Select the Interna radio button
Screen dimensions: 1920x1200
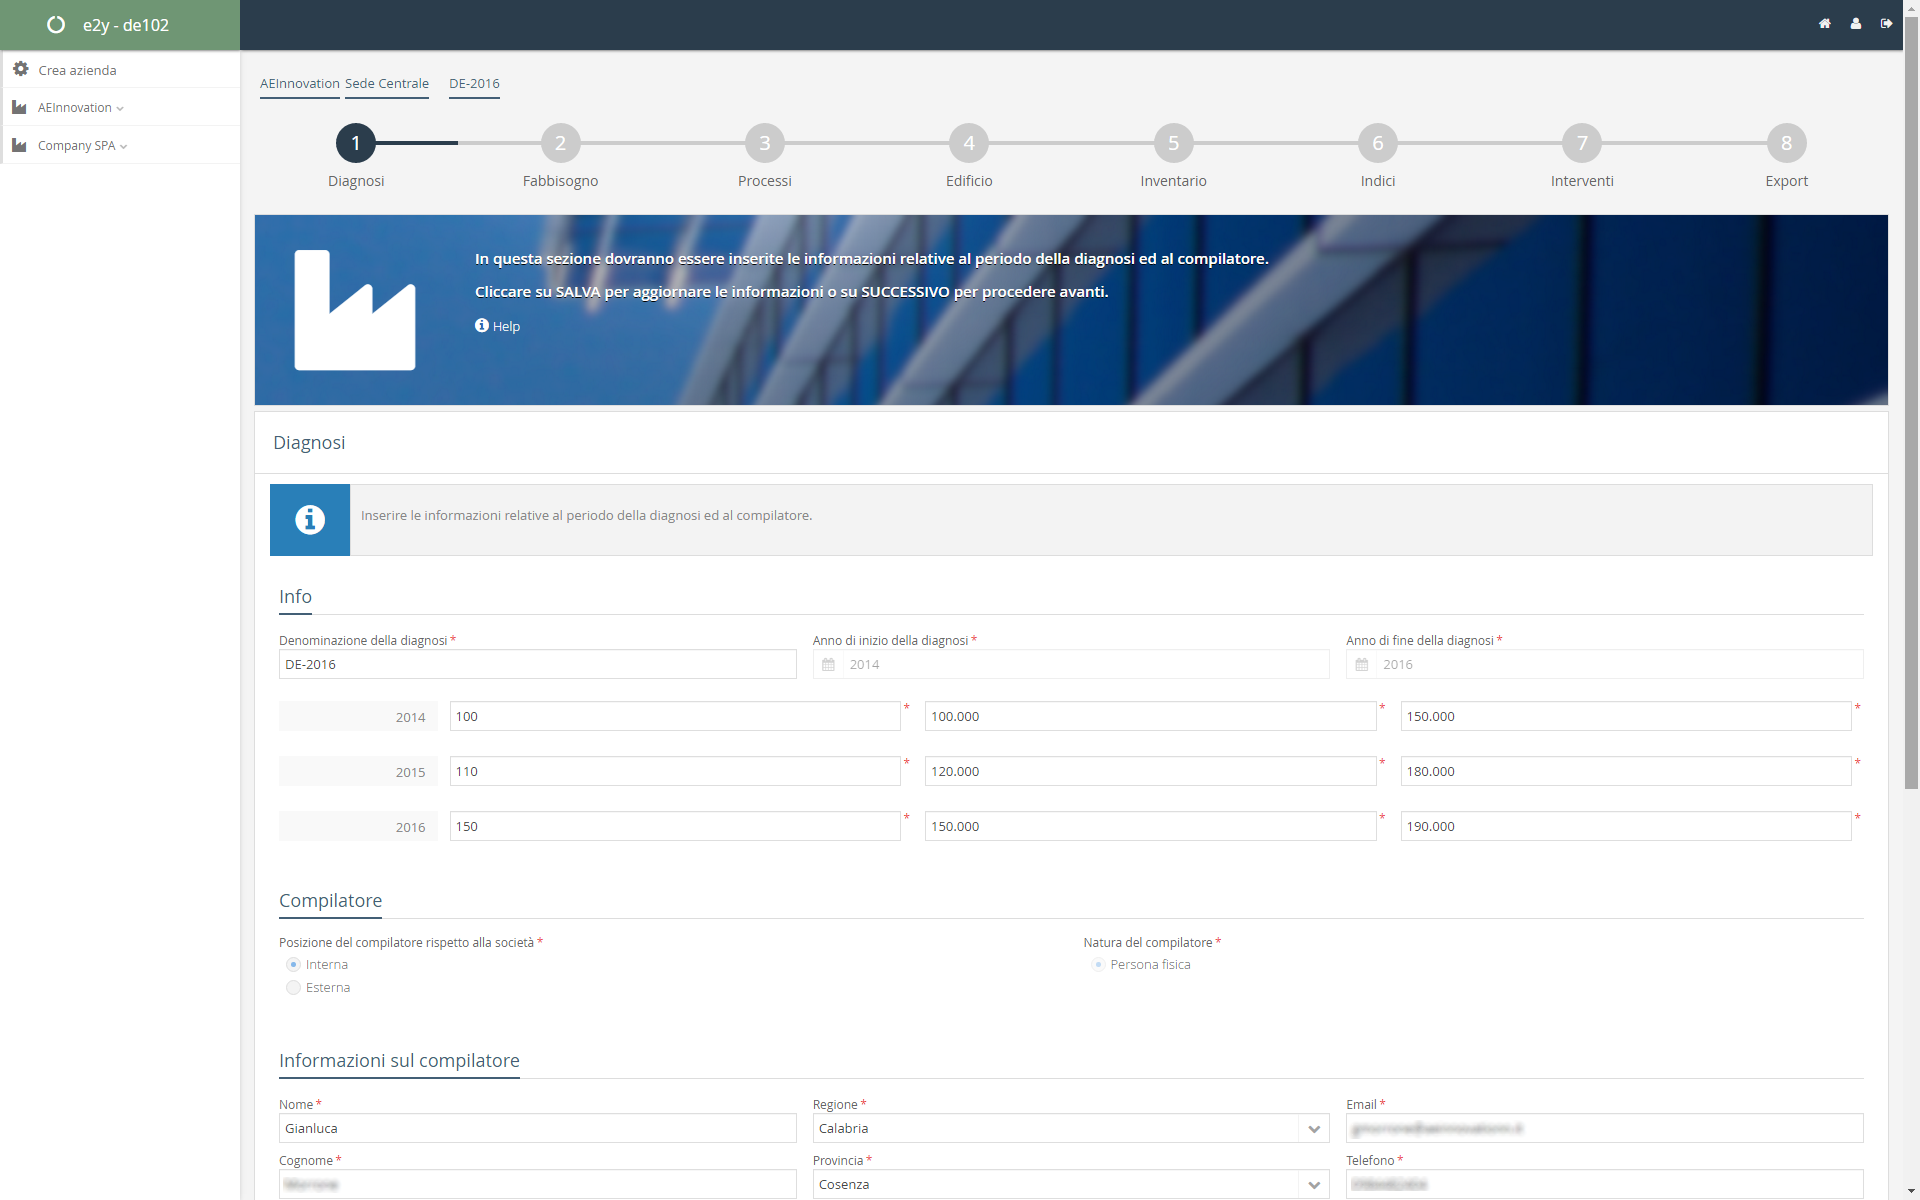(293, 965)
